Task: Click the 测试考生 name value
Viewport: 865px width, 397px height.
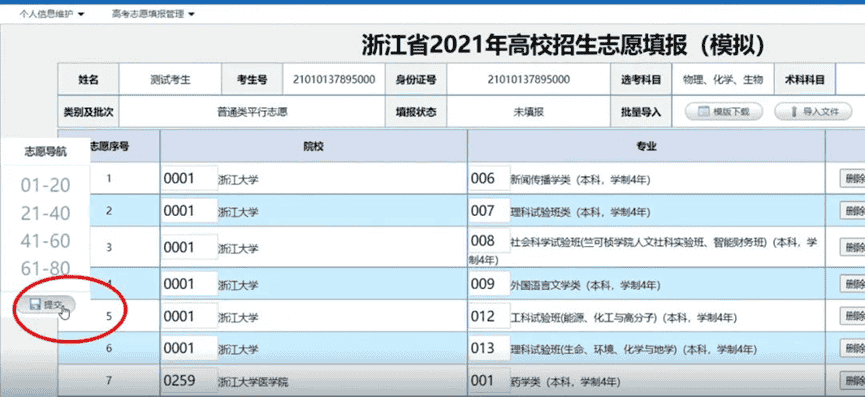Action: click(x=170, y=79)
